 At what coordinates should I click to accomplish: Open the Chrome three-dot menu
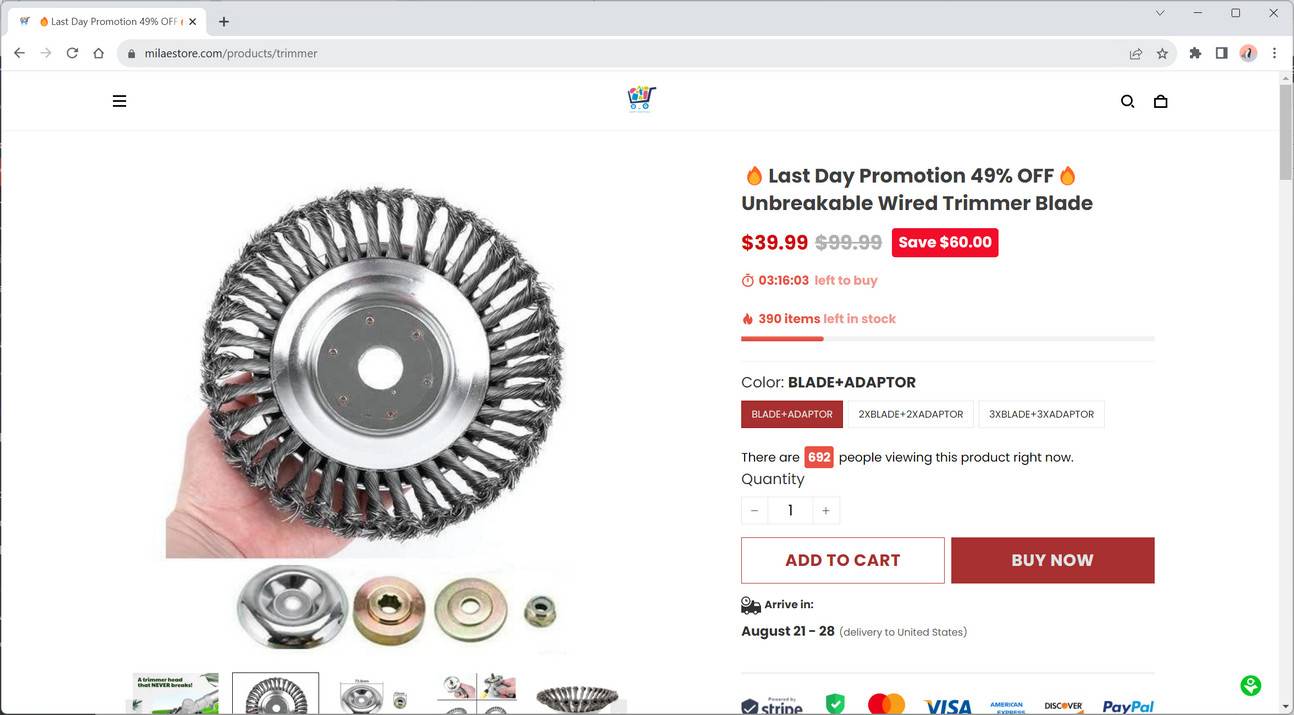pos(1275,53)
